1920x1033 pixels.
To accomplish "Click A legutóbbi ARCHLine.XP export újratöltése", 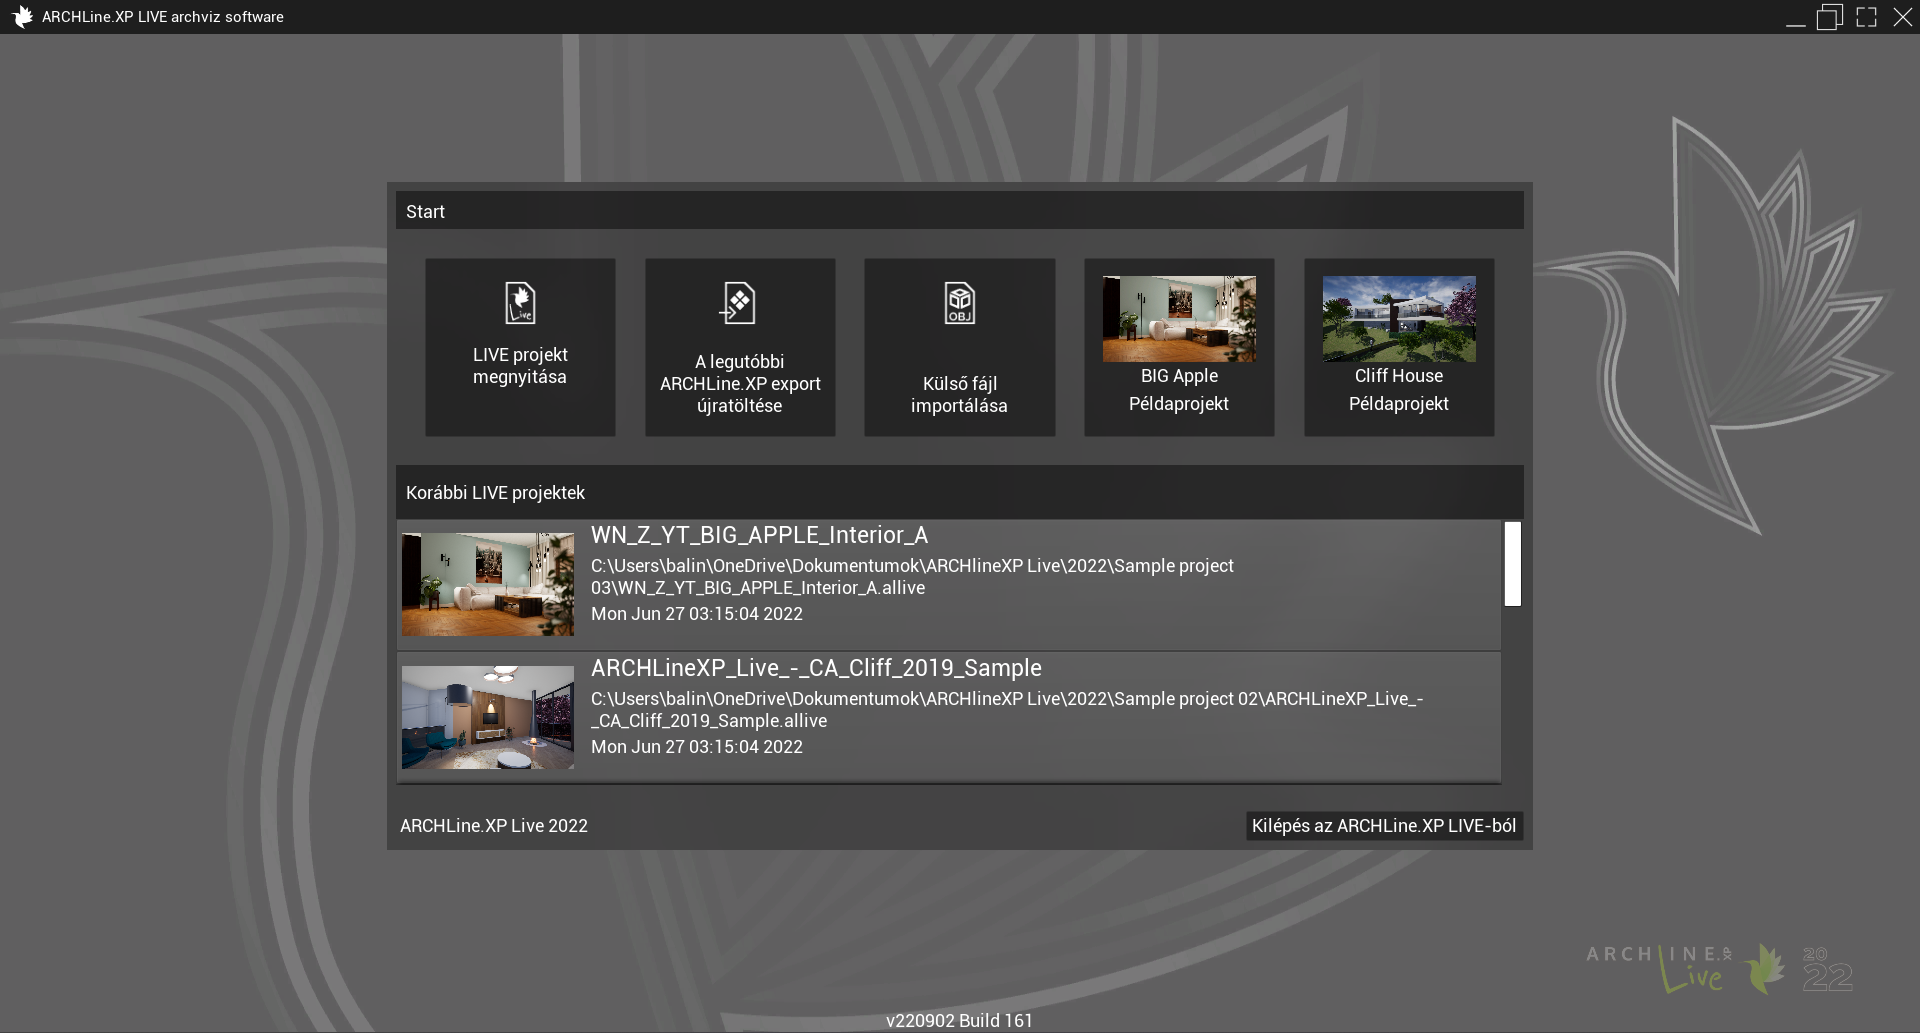I will point(740,383).
